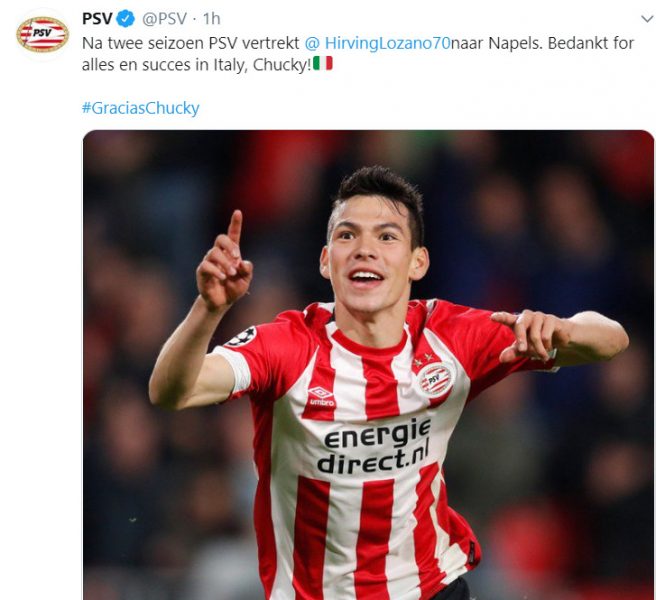This screenshot has width=656, height=600.
Task: Visit the @PSV handle link
Action: click(164, 19)
